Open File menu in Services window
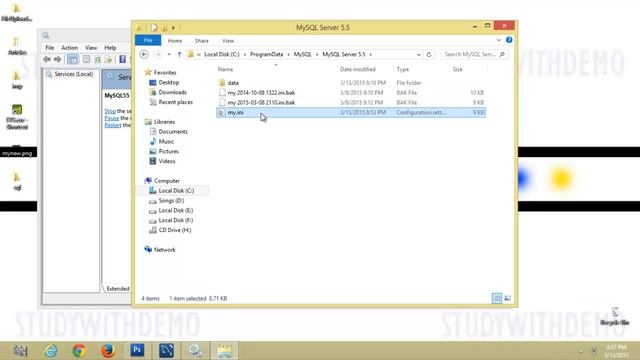This screenshot has height=360, width=640. click(49, 48)
